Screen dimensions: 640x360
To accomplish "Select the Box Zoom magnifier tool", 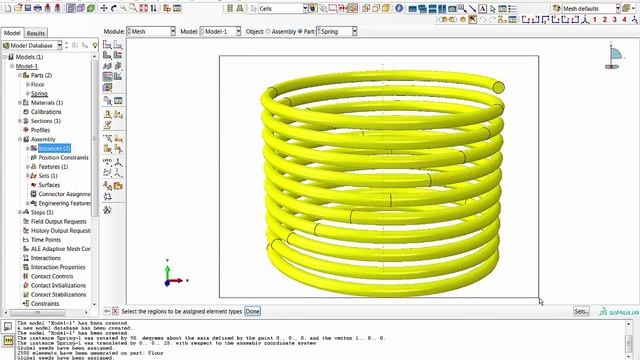I will point(133,8).
